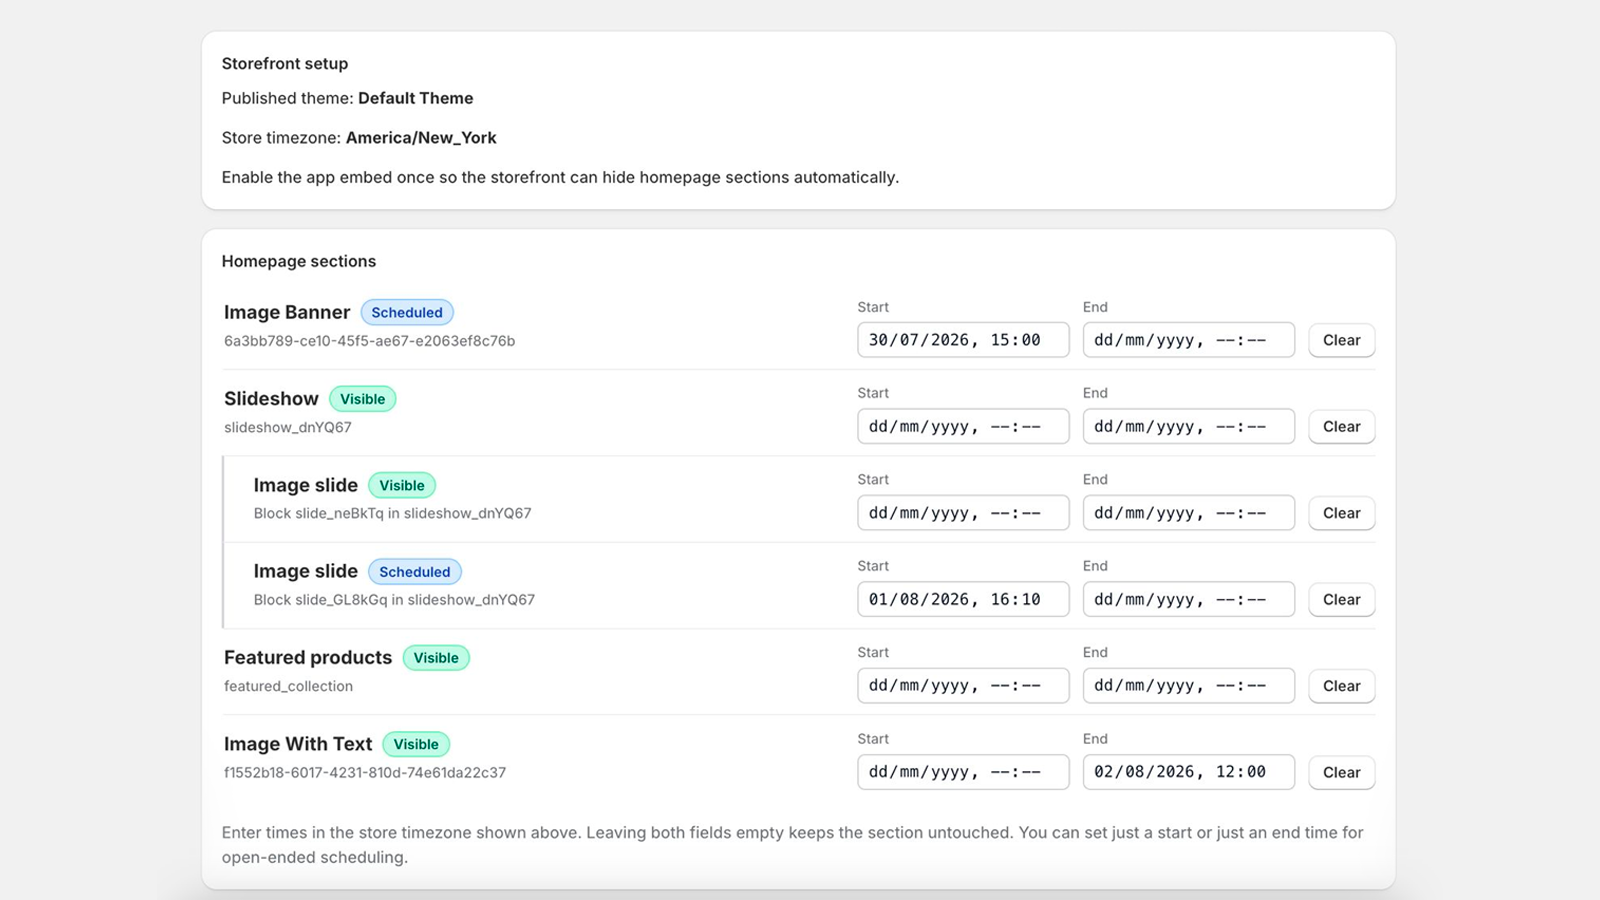Set Slideshow end date field
This screenshot has width=1600, height=900.
tap(1189, 427)
